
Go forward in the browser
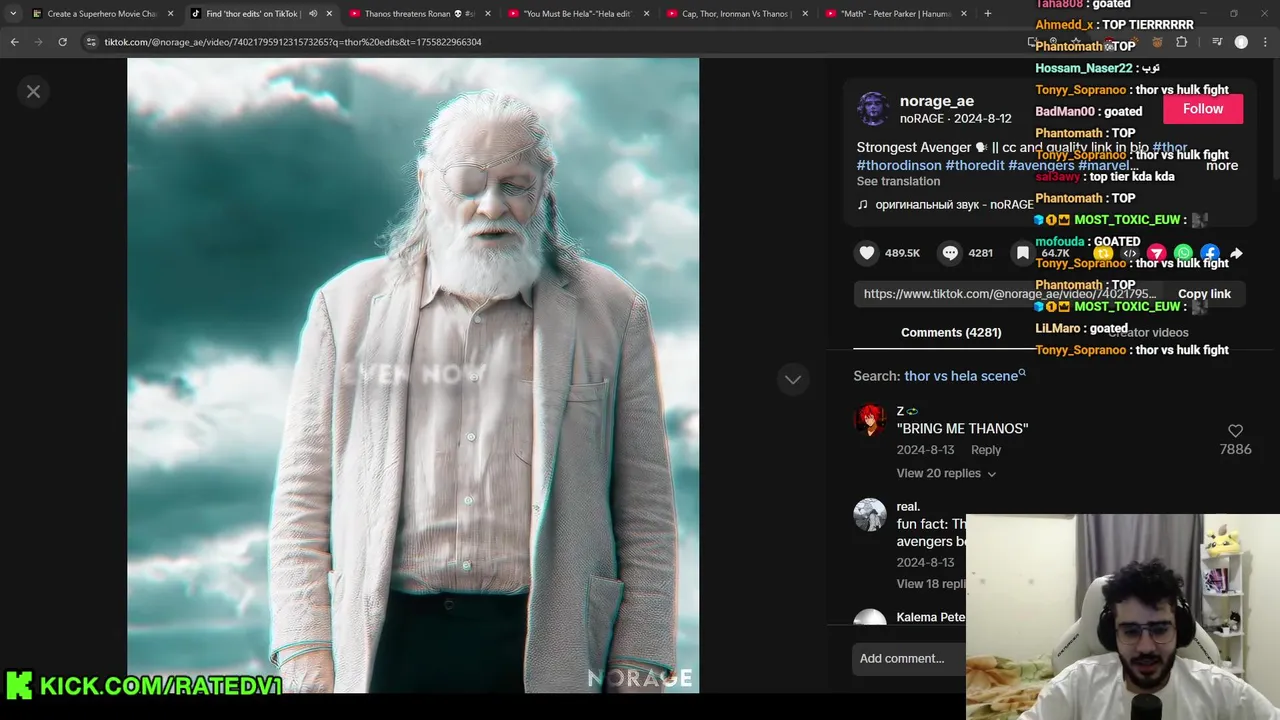39,42
